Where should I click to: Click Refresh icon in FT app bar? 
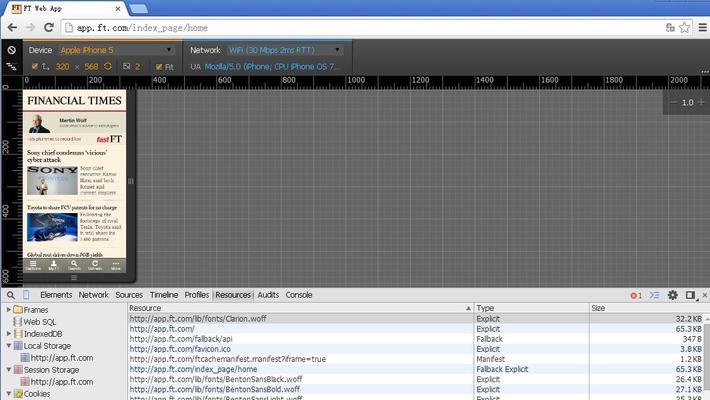pos(95,265)
